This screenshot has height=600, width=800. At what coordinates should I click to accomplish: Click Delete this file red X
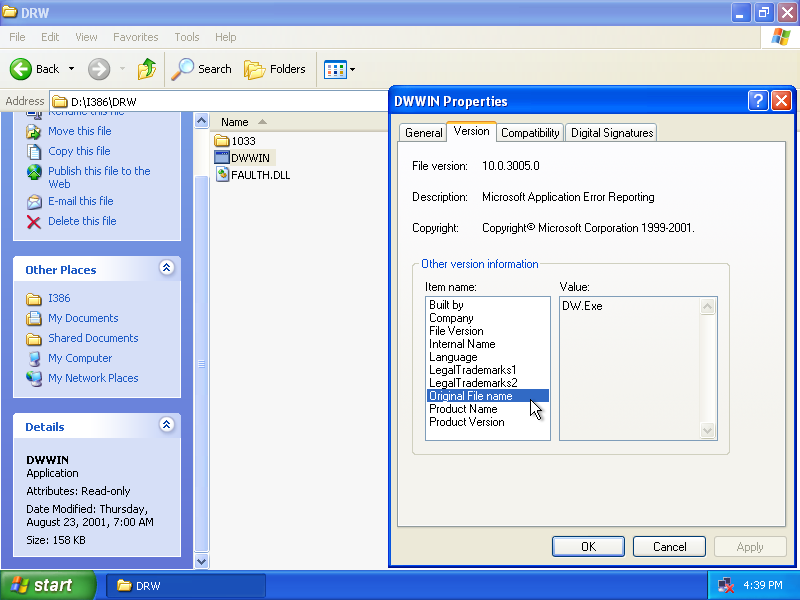(34, 221)
